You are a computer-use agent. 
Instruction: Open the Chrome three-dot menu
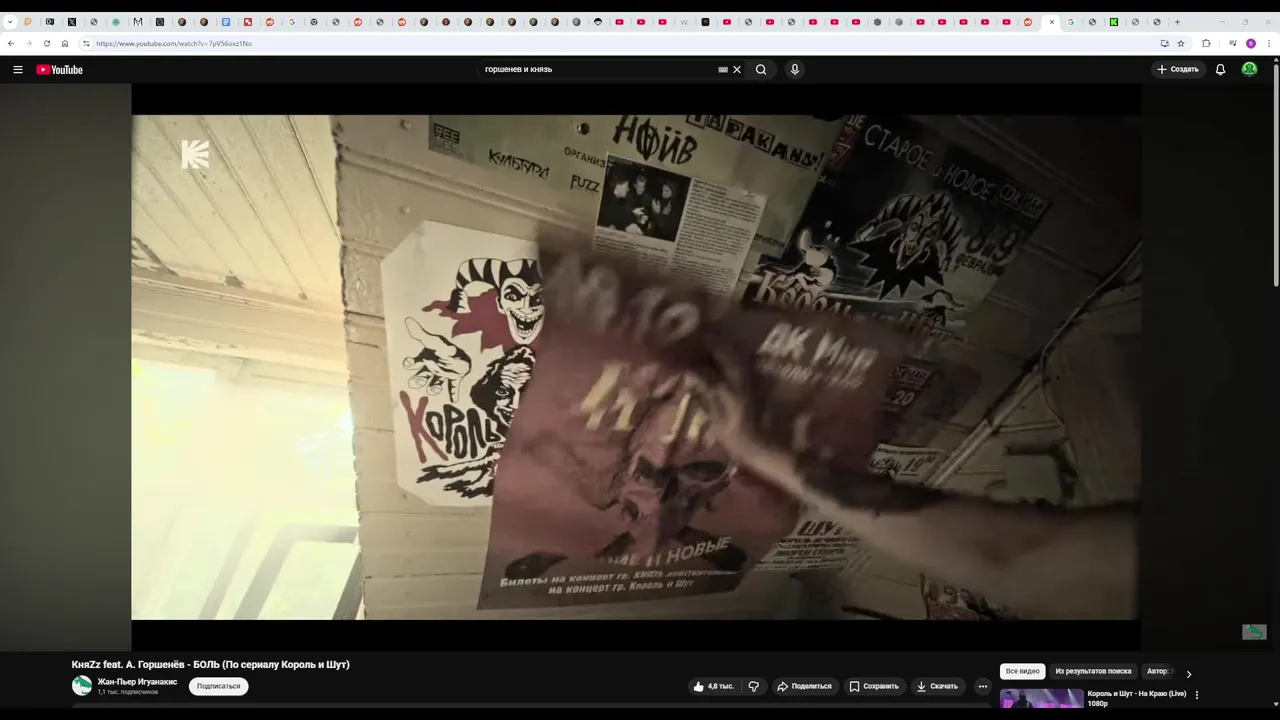point(1268,43)
